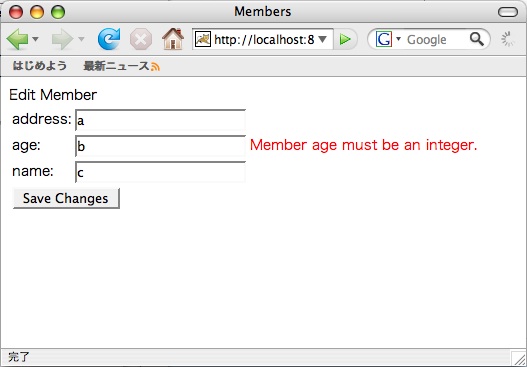
Task: Open the はじめよう bookmark
Action: tap(40, 66)
